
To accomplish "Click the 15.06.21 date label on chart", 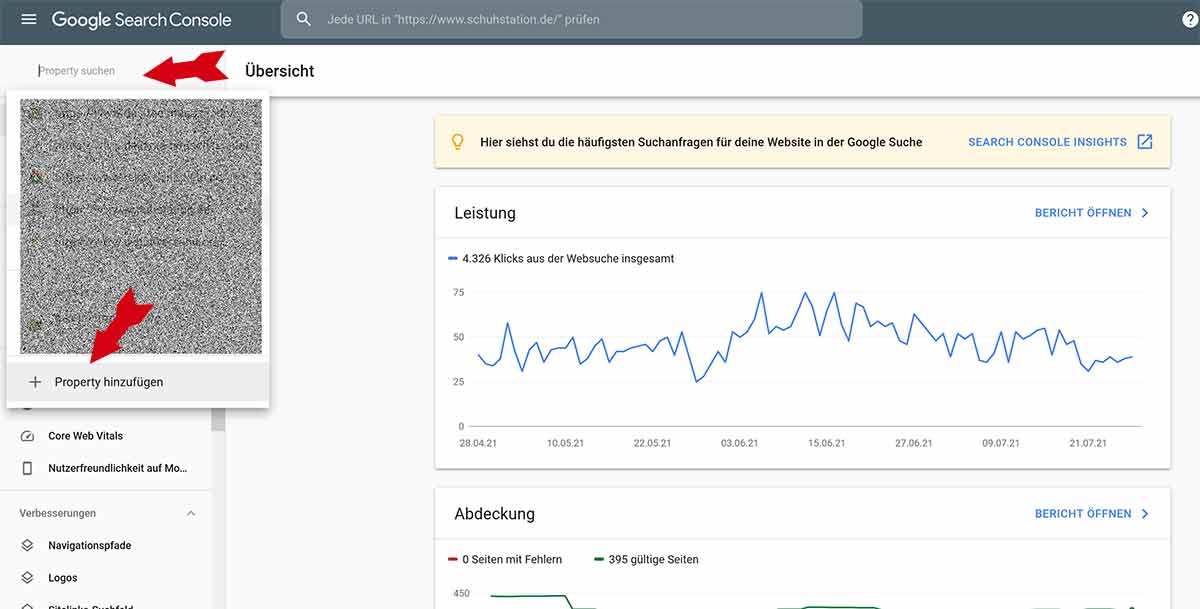I will click(826, 443).
